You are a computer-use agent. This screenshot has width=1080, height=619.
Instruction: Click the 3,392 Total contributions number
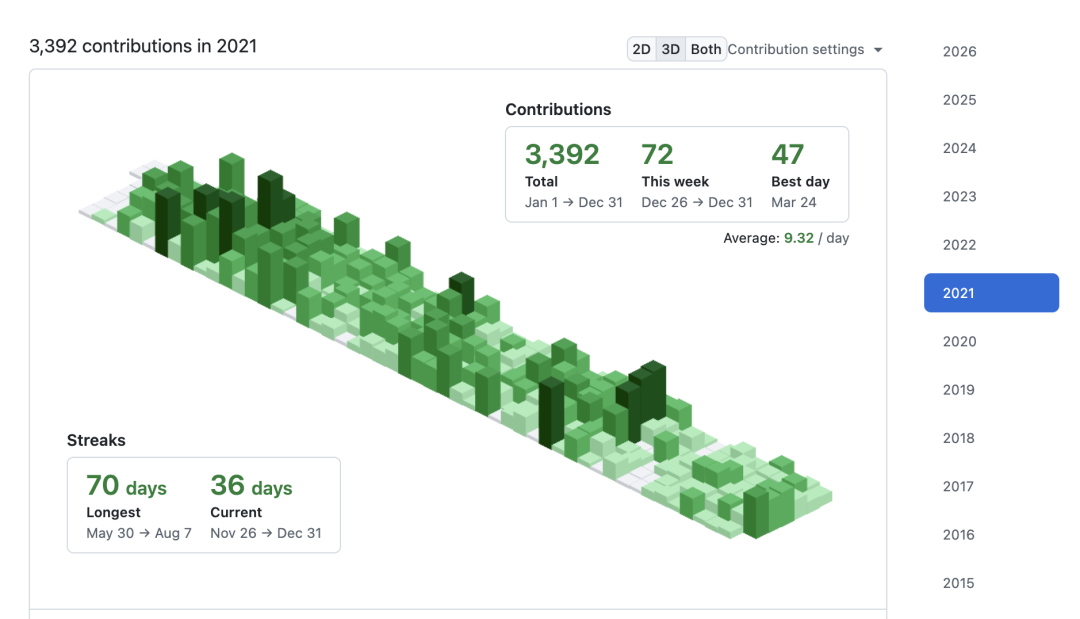pyautogui.click(x=562, y=154)
